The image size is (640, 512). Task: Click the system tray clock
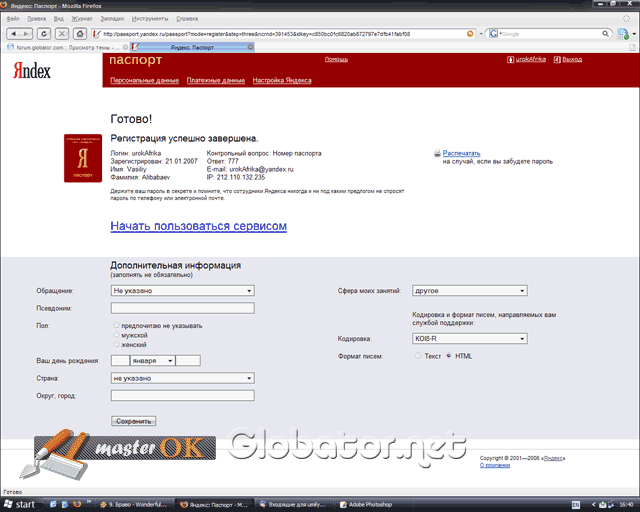point(626,505)
